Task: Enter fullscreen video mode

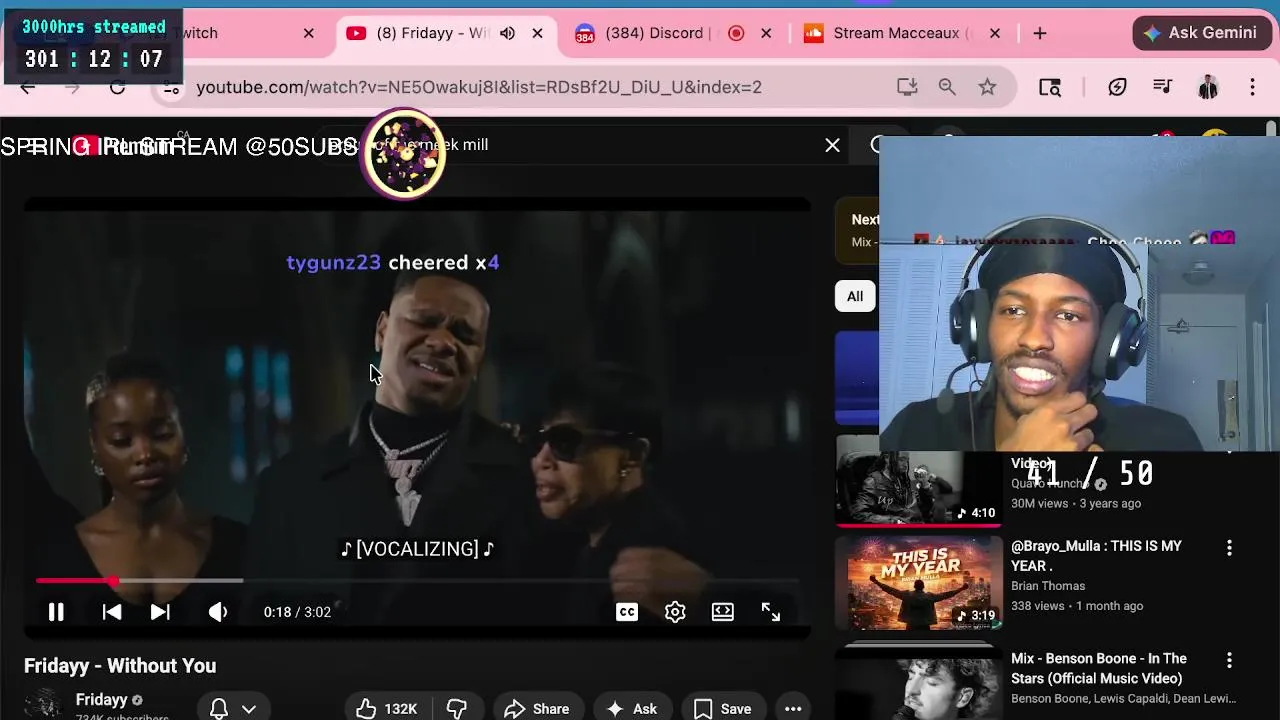Action: point(771,612)
